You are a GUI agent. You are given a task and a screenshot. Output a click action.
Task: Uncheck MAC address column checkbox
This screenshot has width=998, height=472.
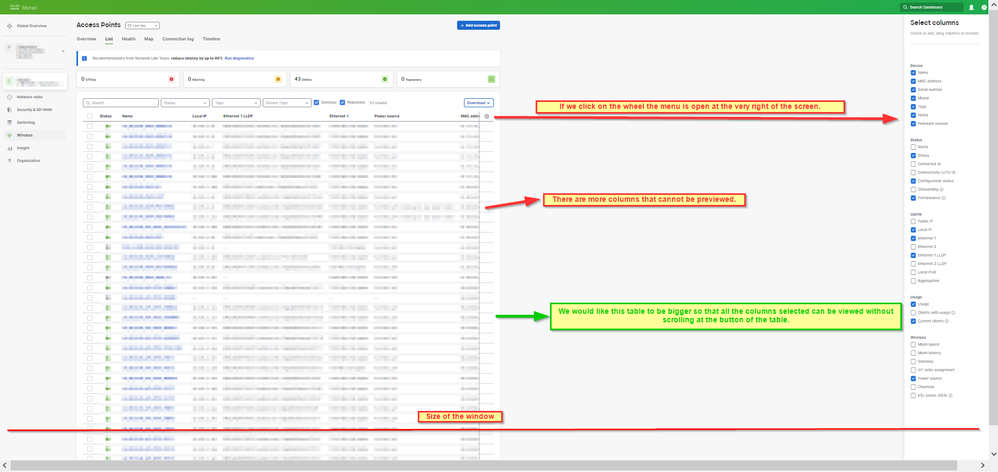[x=913, y=81]
